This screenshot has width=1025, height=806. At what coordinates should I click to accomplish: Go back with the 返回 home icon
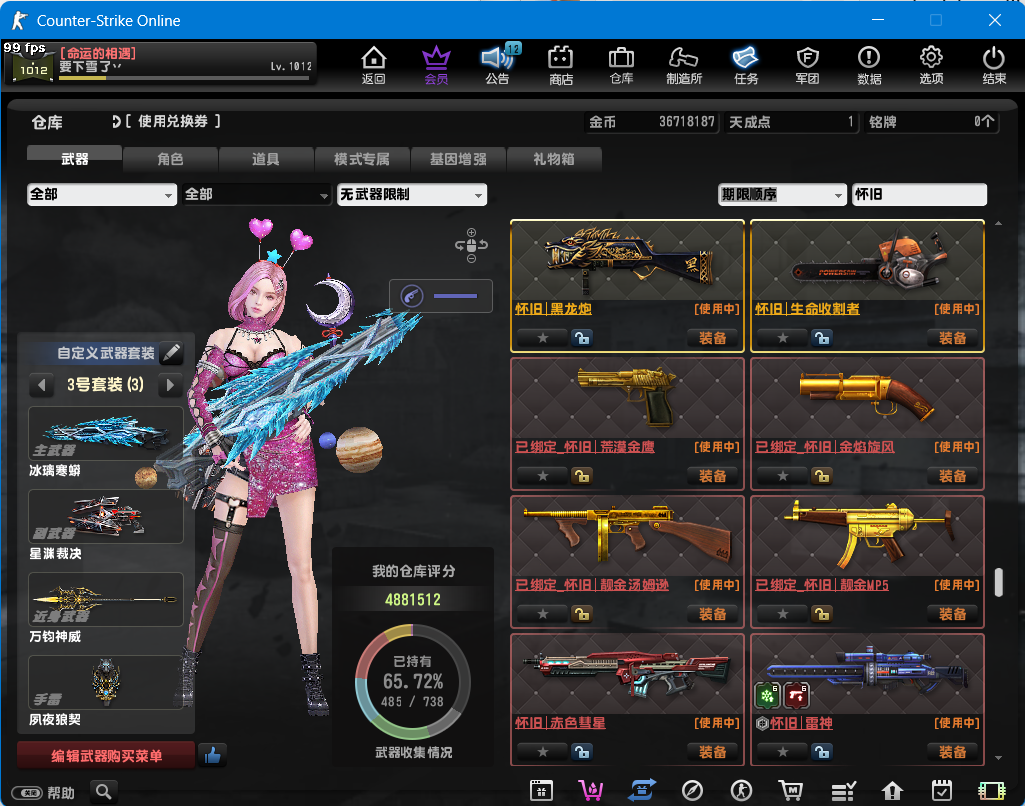[x=373, y=65]
